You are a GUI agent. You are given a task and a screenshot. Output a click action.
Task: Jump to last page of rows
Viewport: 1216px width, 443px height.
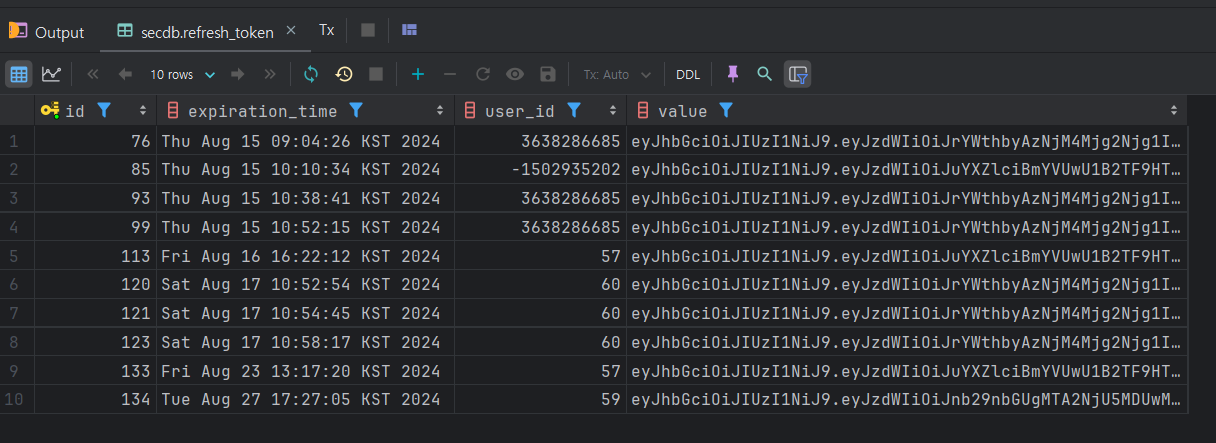(270, 74)
